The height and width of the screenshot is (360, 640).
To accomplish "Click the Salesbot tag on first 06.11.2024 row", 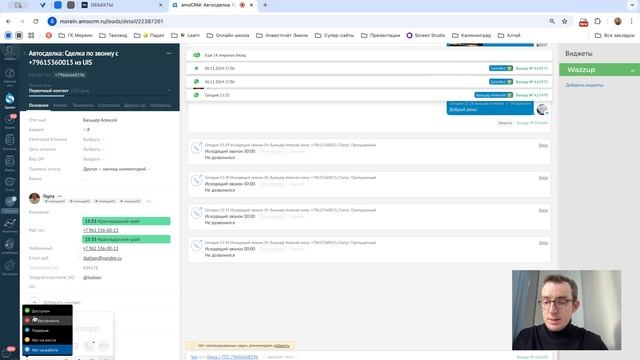I will [x=500, y=68].
